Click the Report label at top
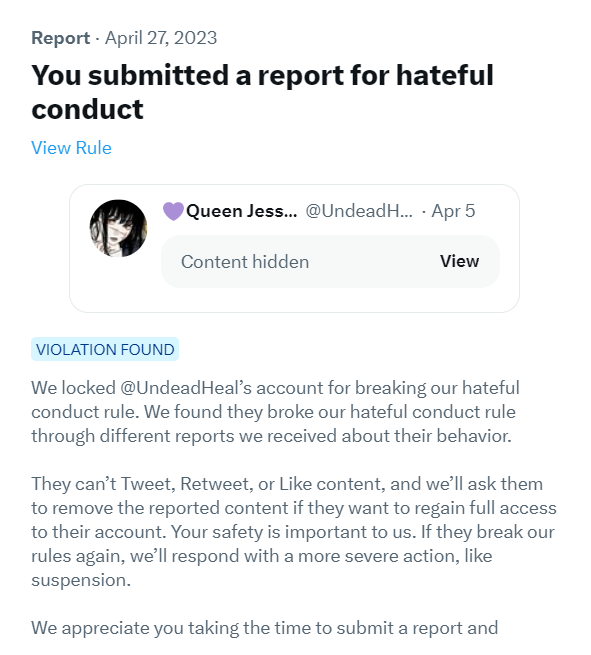The image size is (591, 655). [x=61, y=38]
